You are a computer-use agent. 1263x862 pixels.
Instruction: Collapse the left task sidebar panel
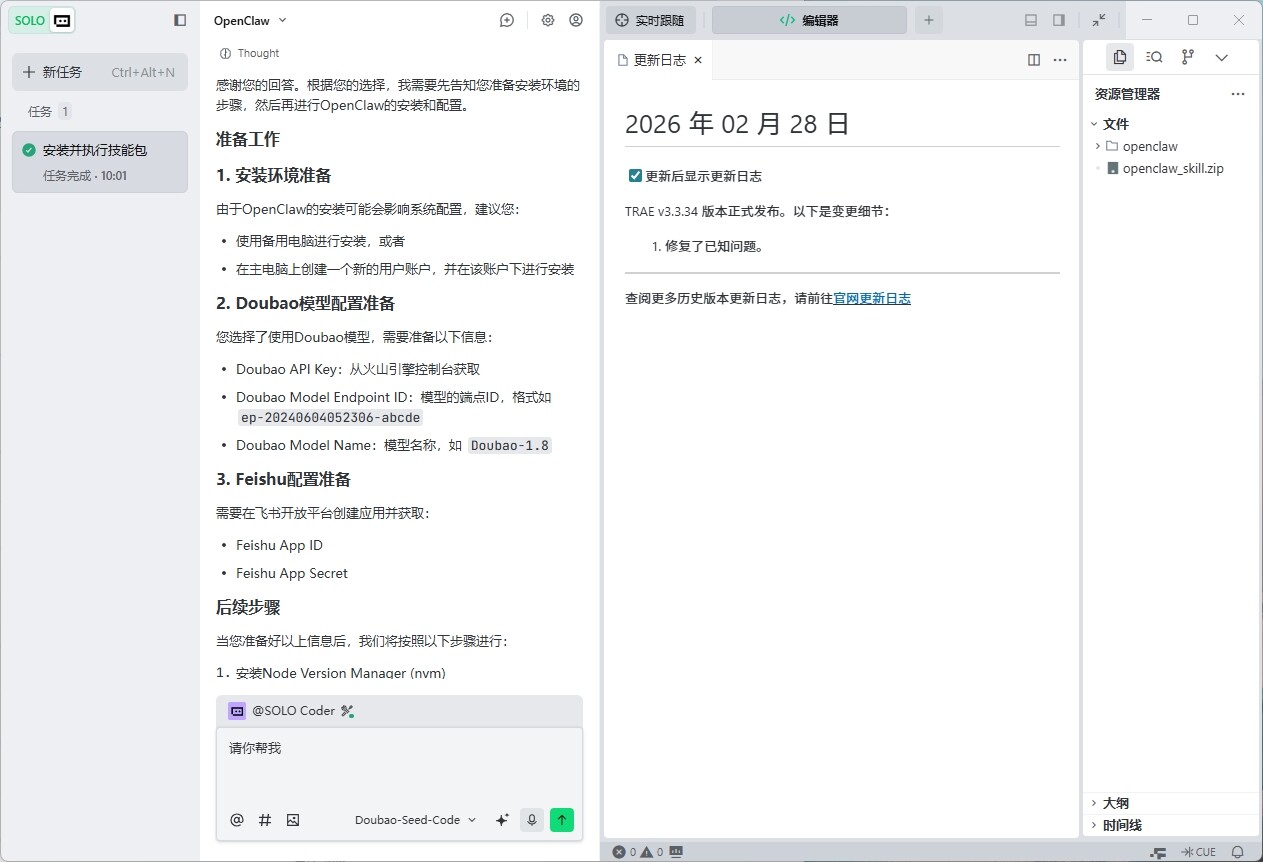click(x=180, y=20)
